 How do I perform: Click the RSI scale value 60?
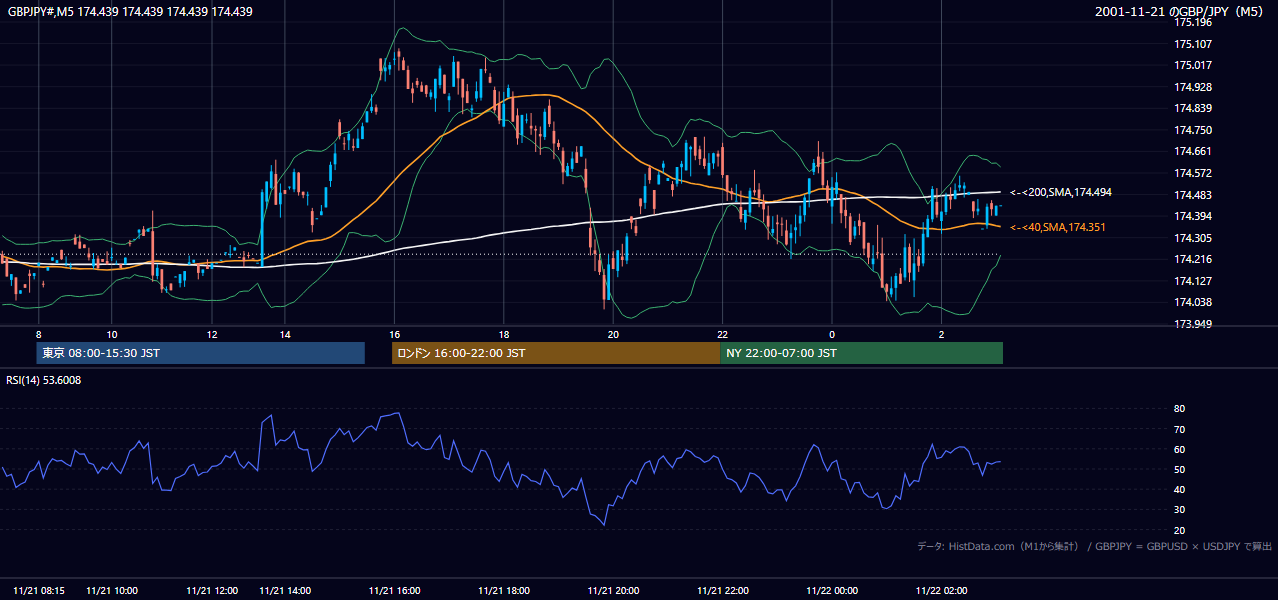coord(1180,449)
